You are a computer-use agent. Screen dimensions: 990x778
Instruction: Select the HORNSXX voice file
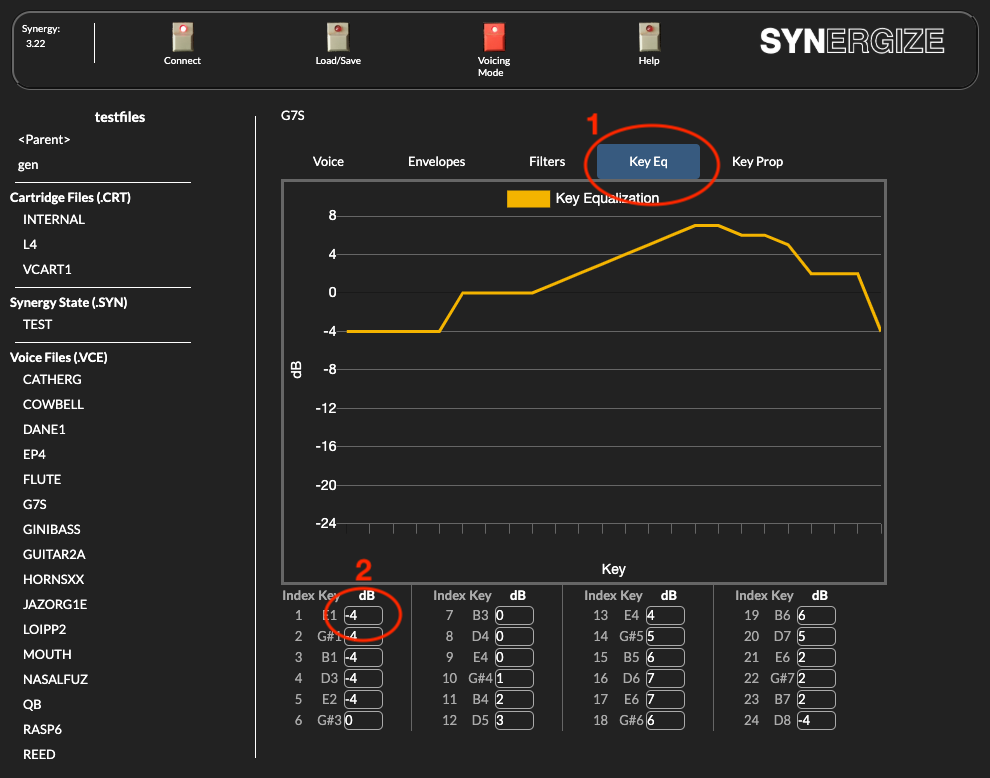point(53,579)
